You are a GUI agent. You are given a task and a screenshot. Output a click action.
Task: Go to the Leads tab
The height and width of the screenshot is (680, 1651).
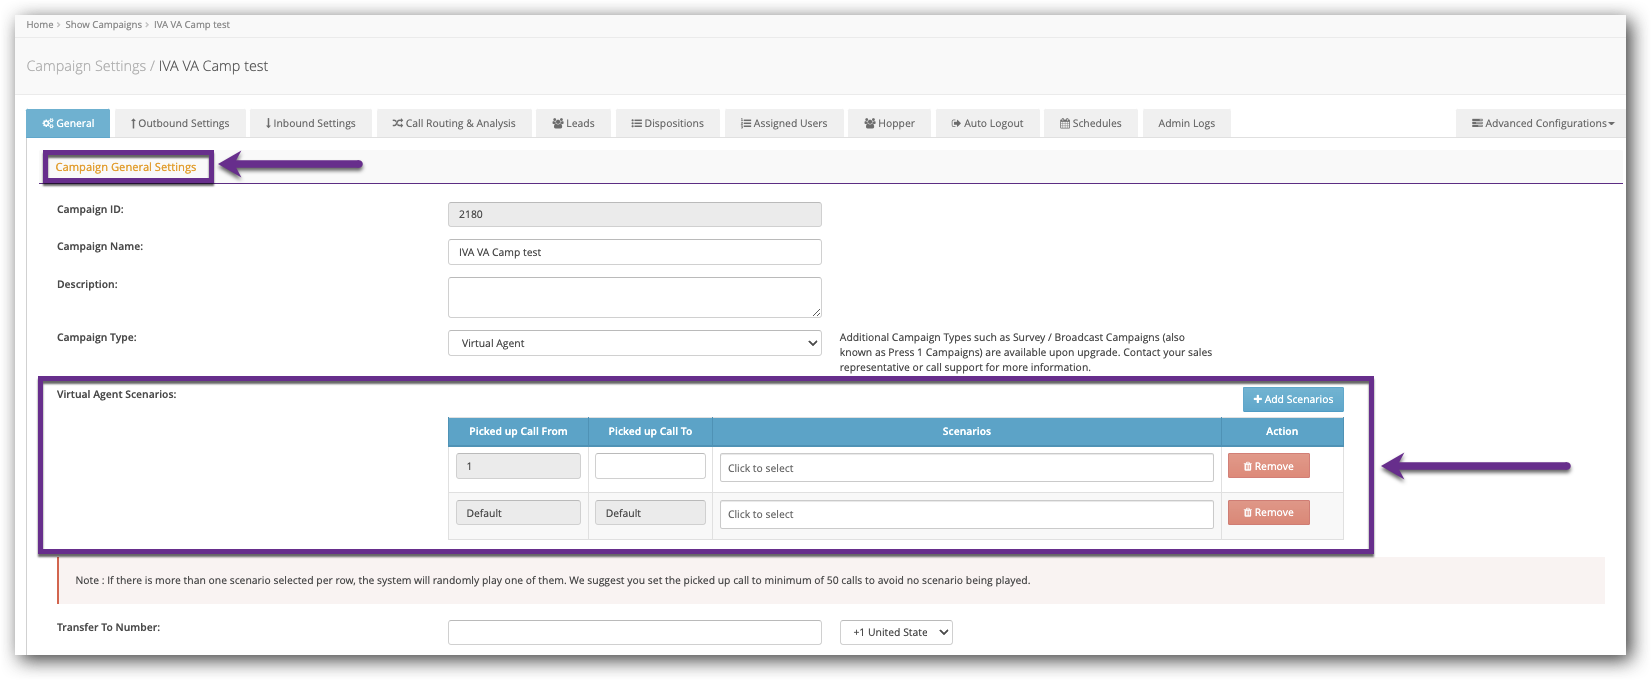[x=573, y=123]
